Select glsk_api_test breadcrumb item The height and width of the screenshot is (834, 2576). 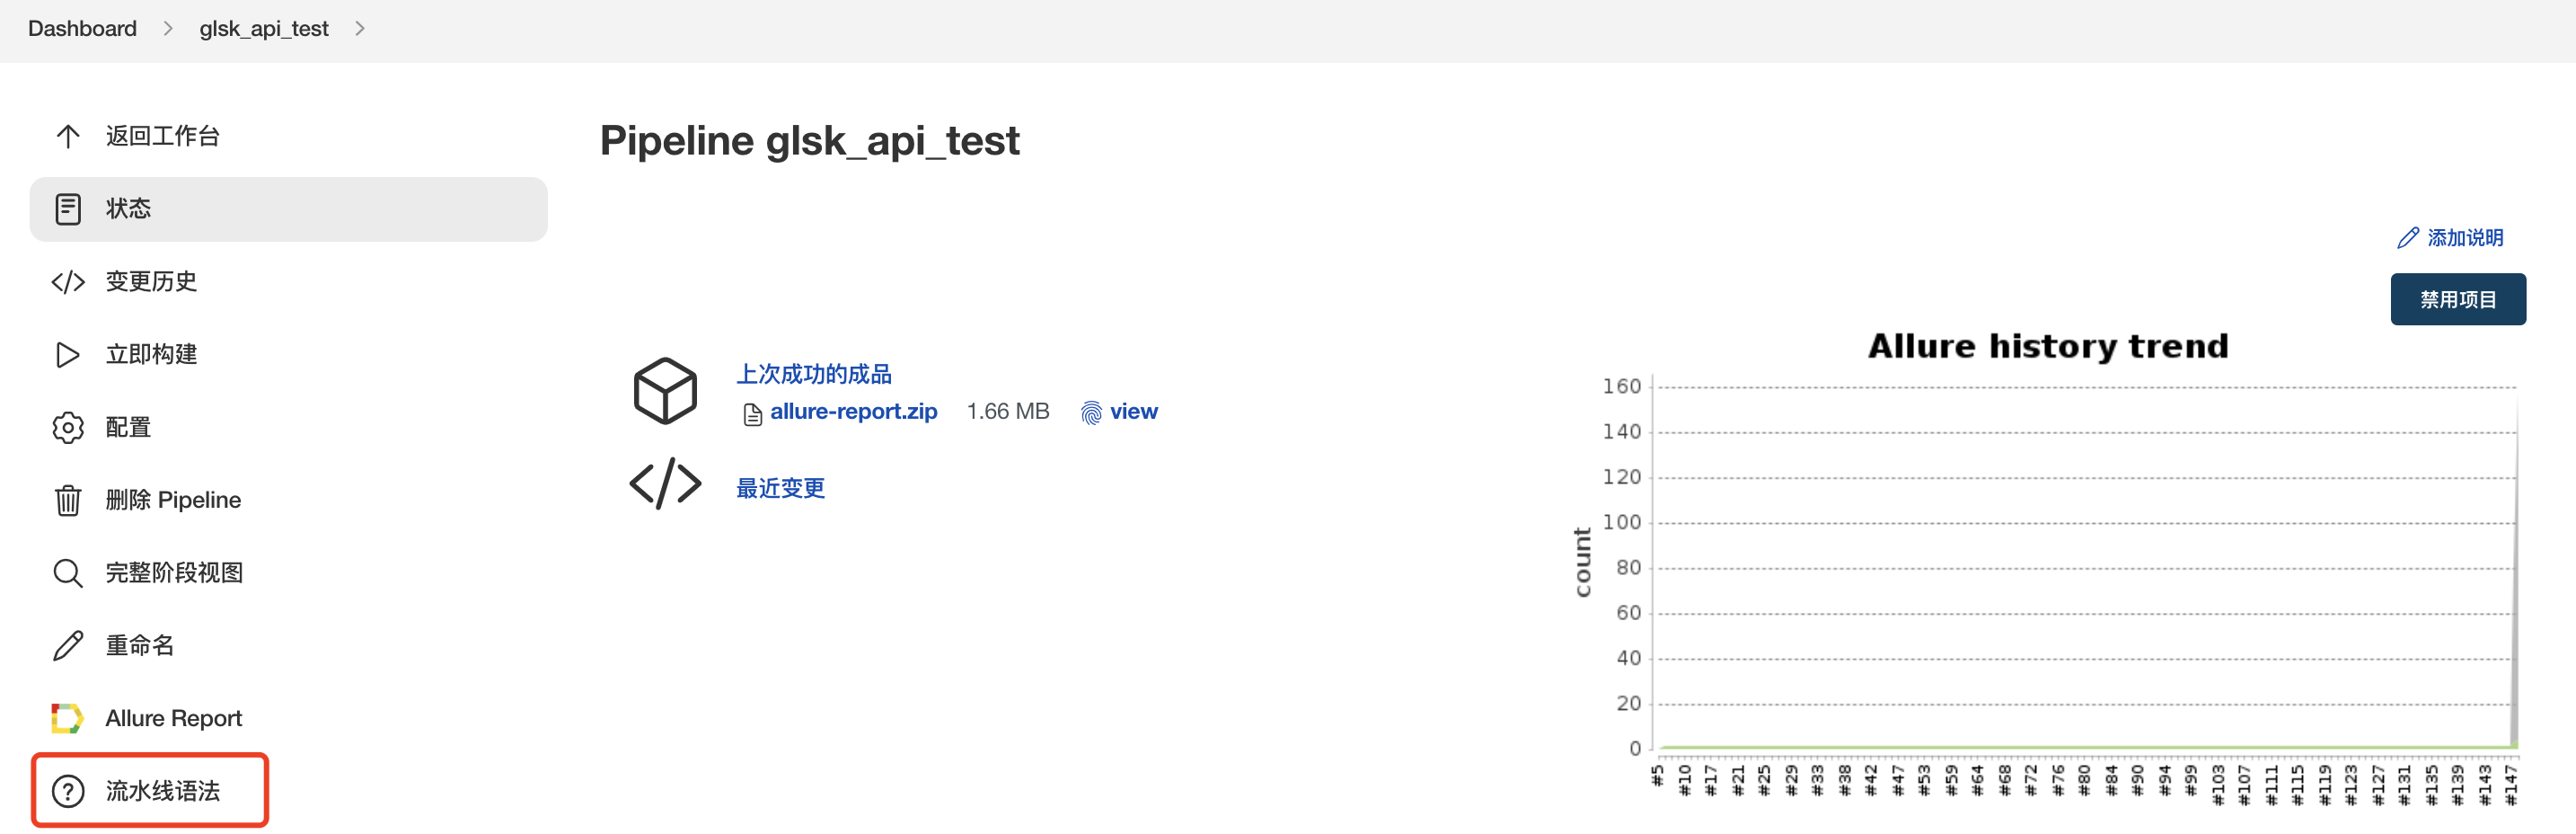click(x=263, y=29)
